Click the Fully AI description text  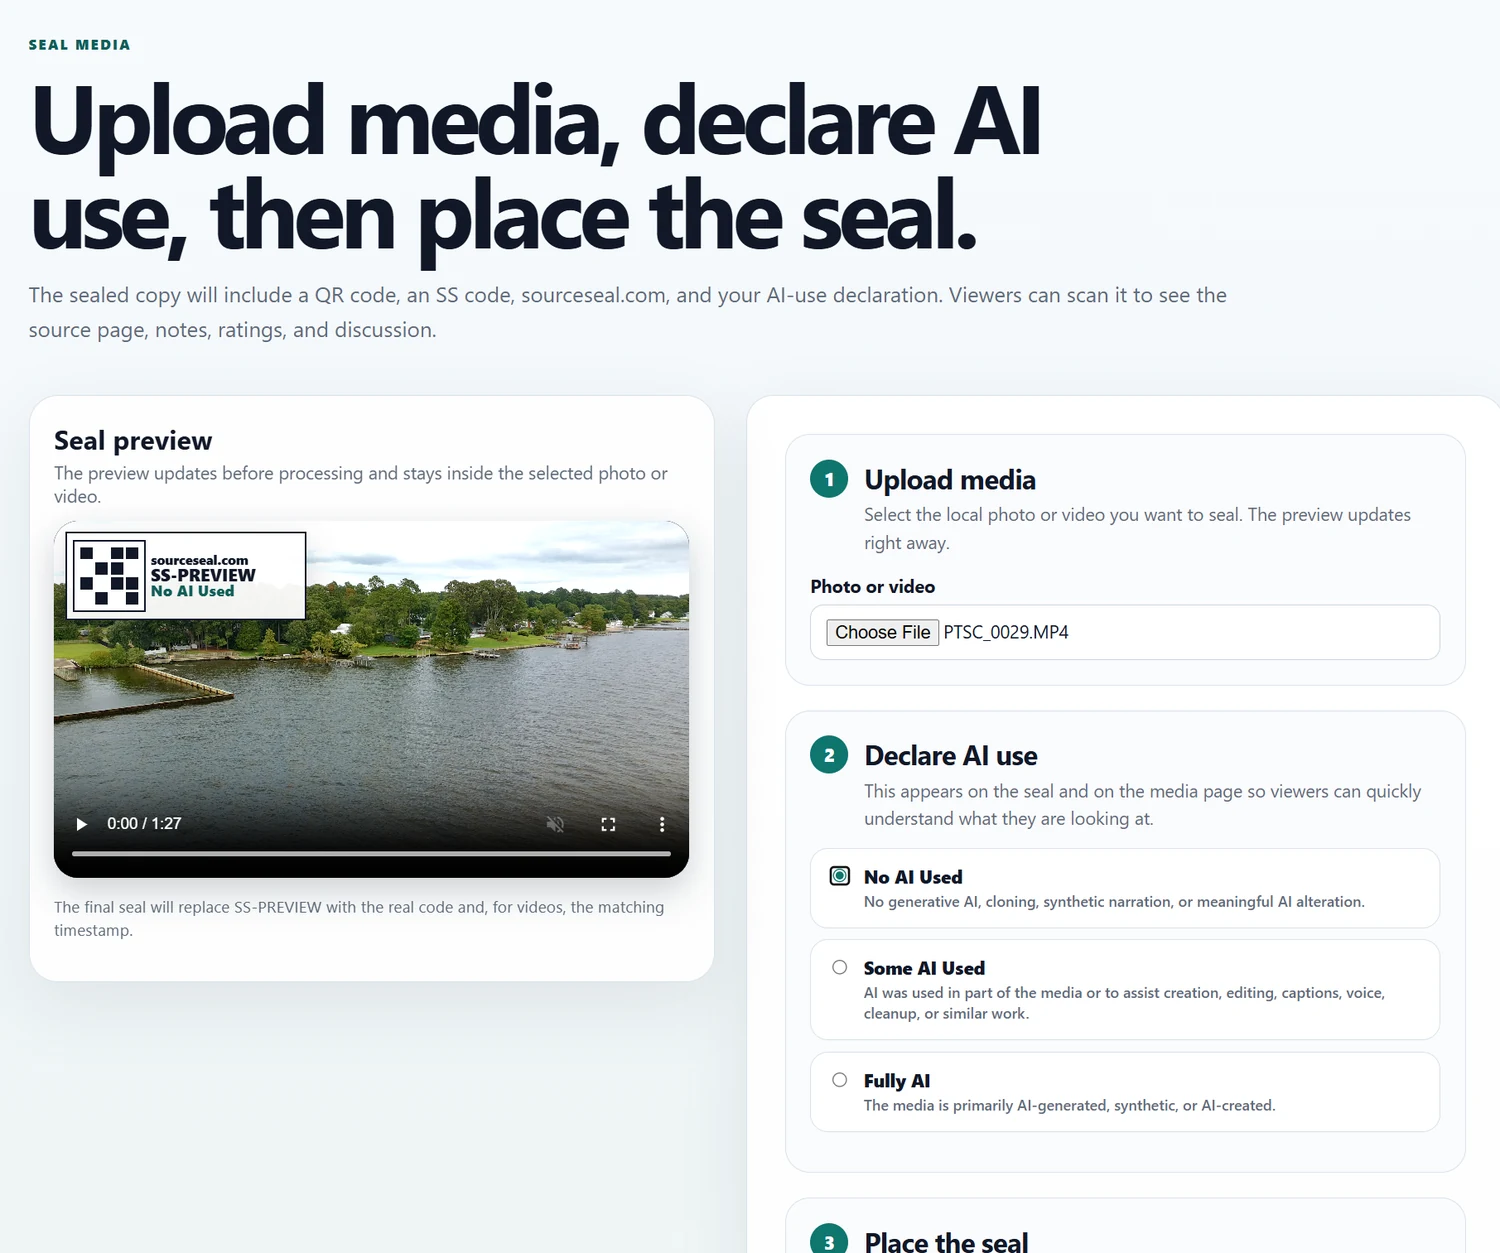pos(1069,1105)
